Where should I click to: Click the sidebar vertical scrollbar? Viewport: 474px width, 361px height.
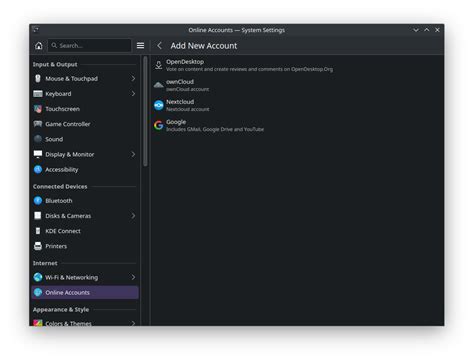[x=145, y=111]
